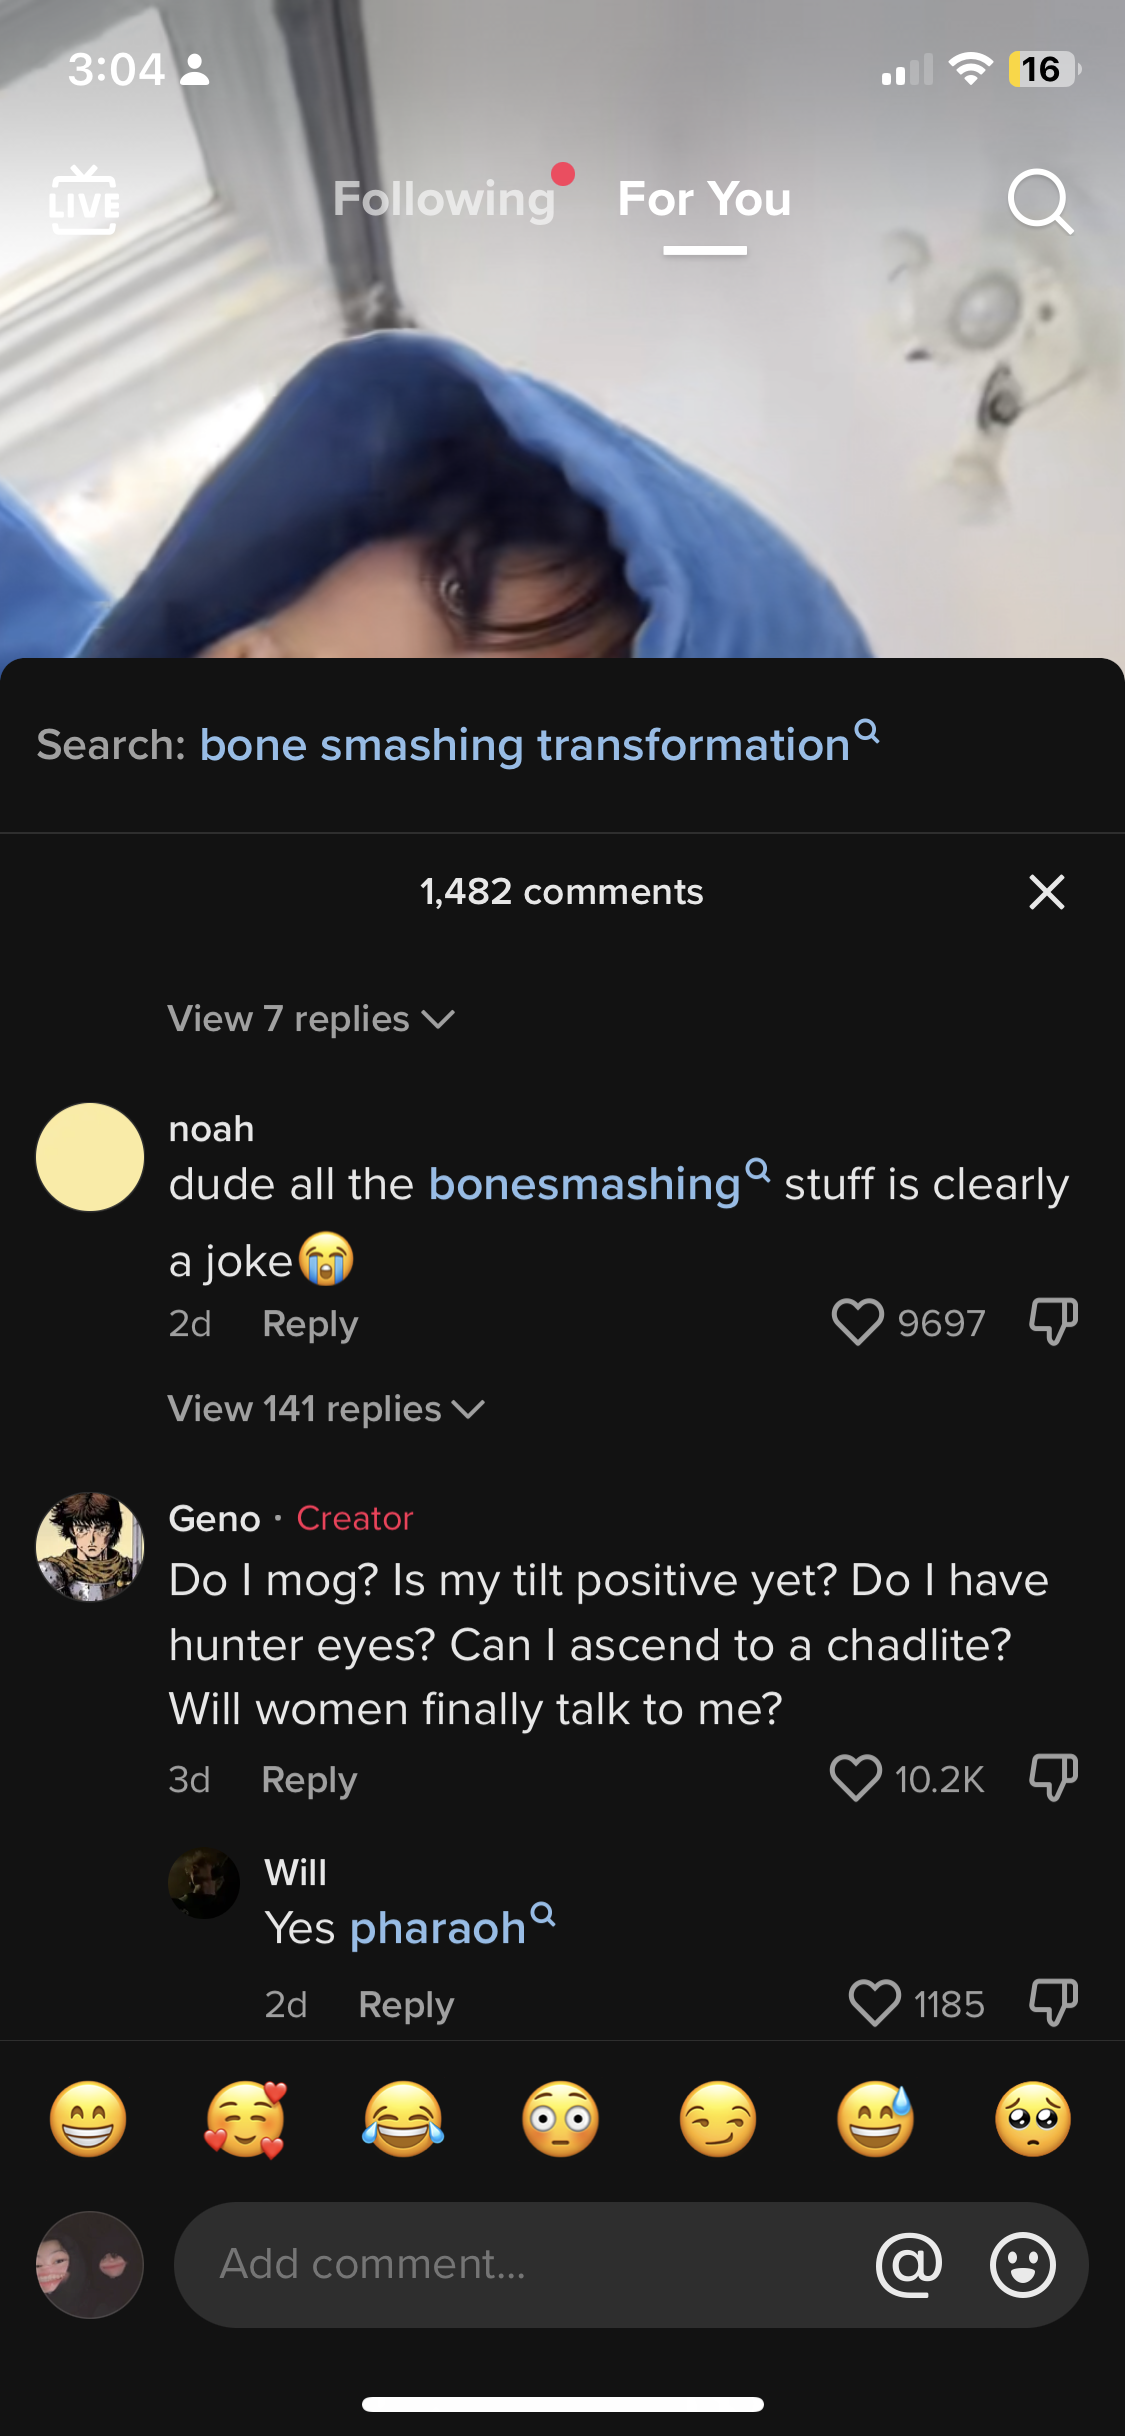Insert the laughing crying emoji
1125x2436 pixels.
tap(403, 2119)
